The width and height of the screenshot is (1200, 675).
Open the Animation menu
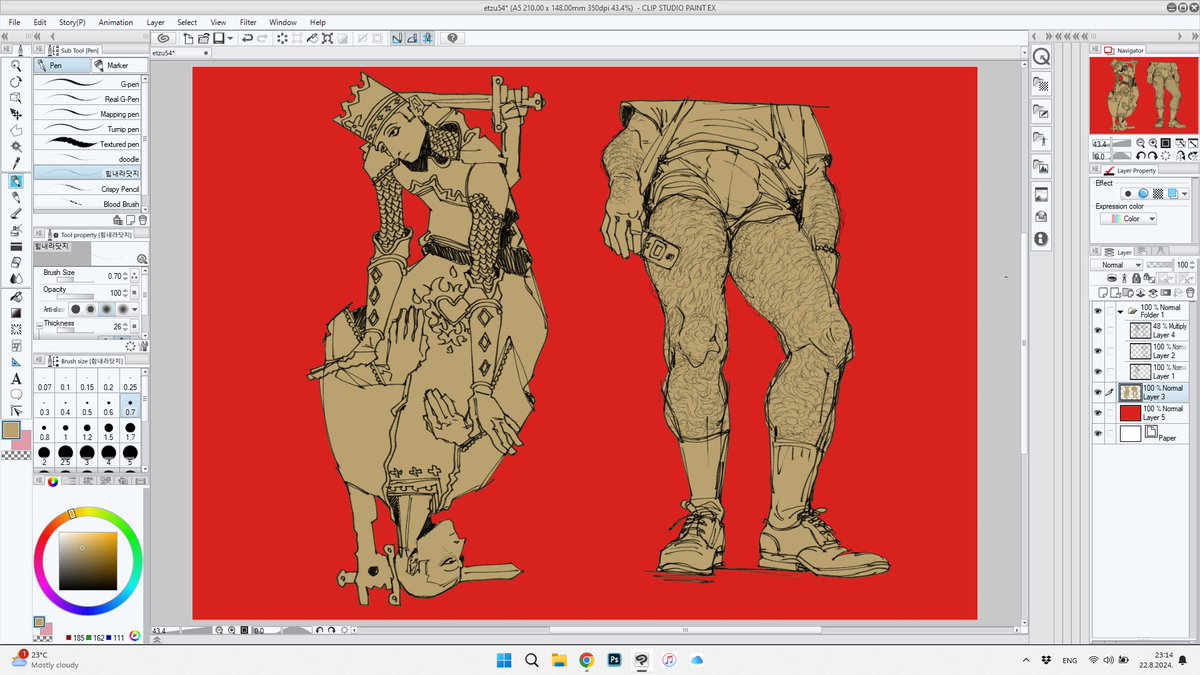pos(116,22)
